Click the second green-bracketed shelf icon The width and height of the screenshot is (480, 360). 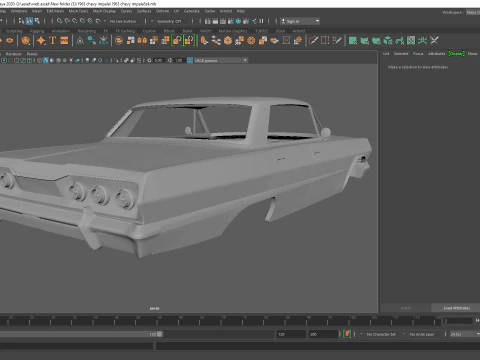[x=189, y=41]
